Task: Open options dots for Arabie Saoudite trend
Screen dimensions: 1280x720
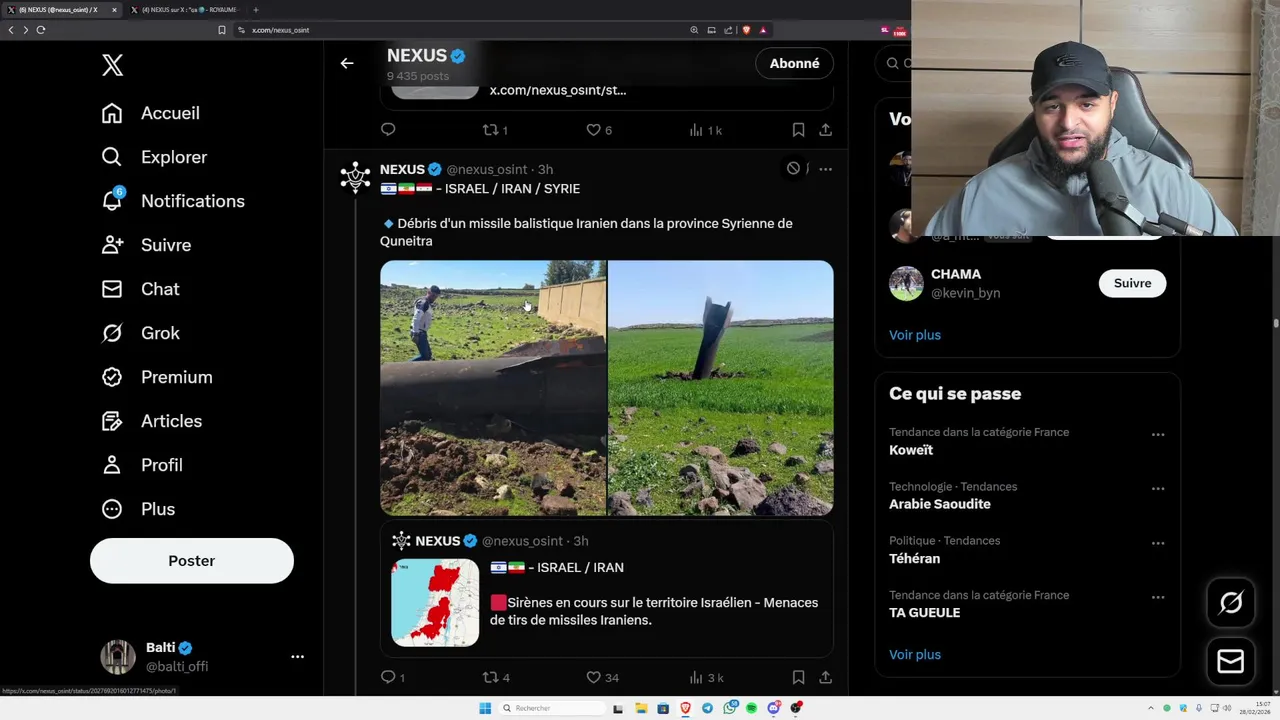Action: [x=1158, y=489]
